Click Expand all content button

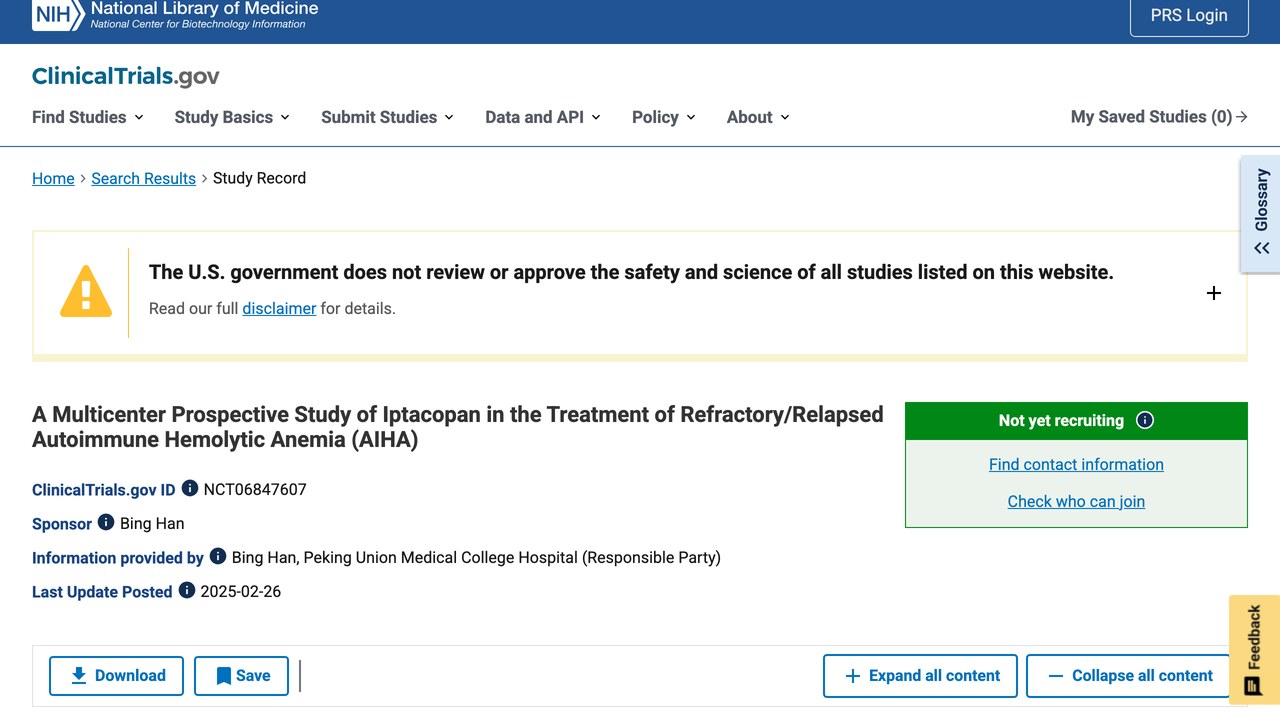(920, 676)
